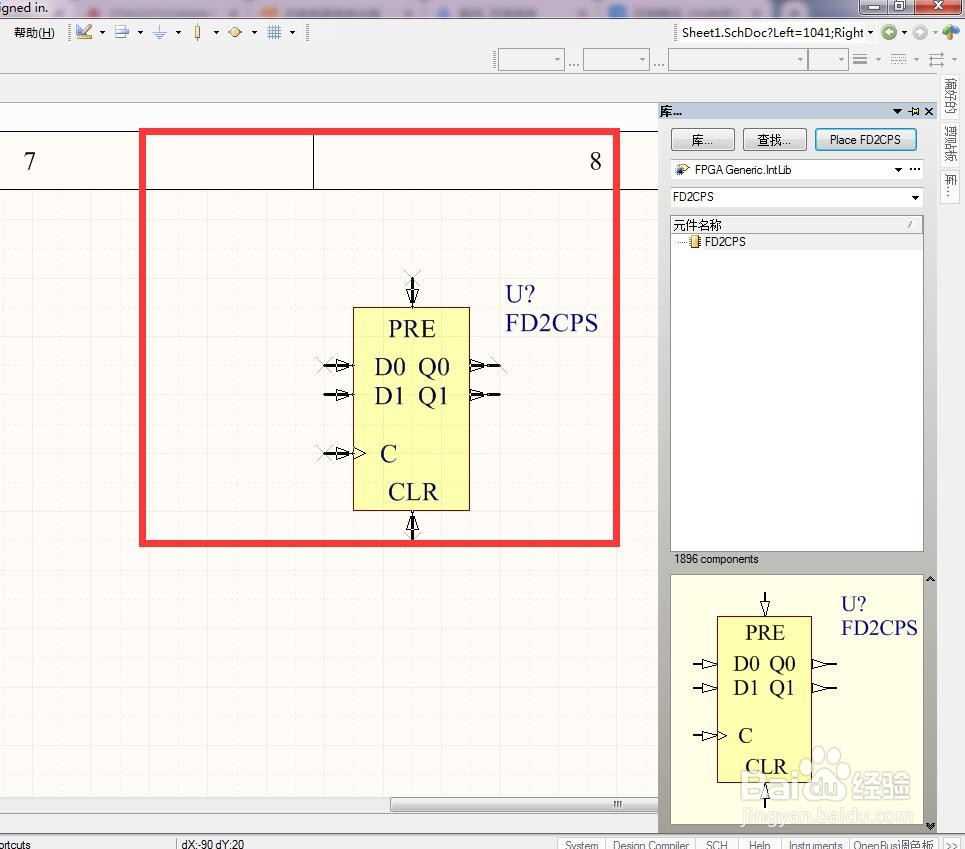The height and width of the screenshot is (849, 965).
Task: Click library browse ellipsis button
Action: (x=915, y=169)
